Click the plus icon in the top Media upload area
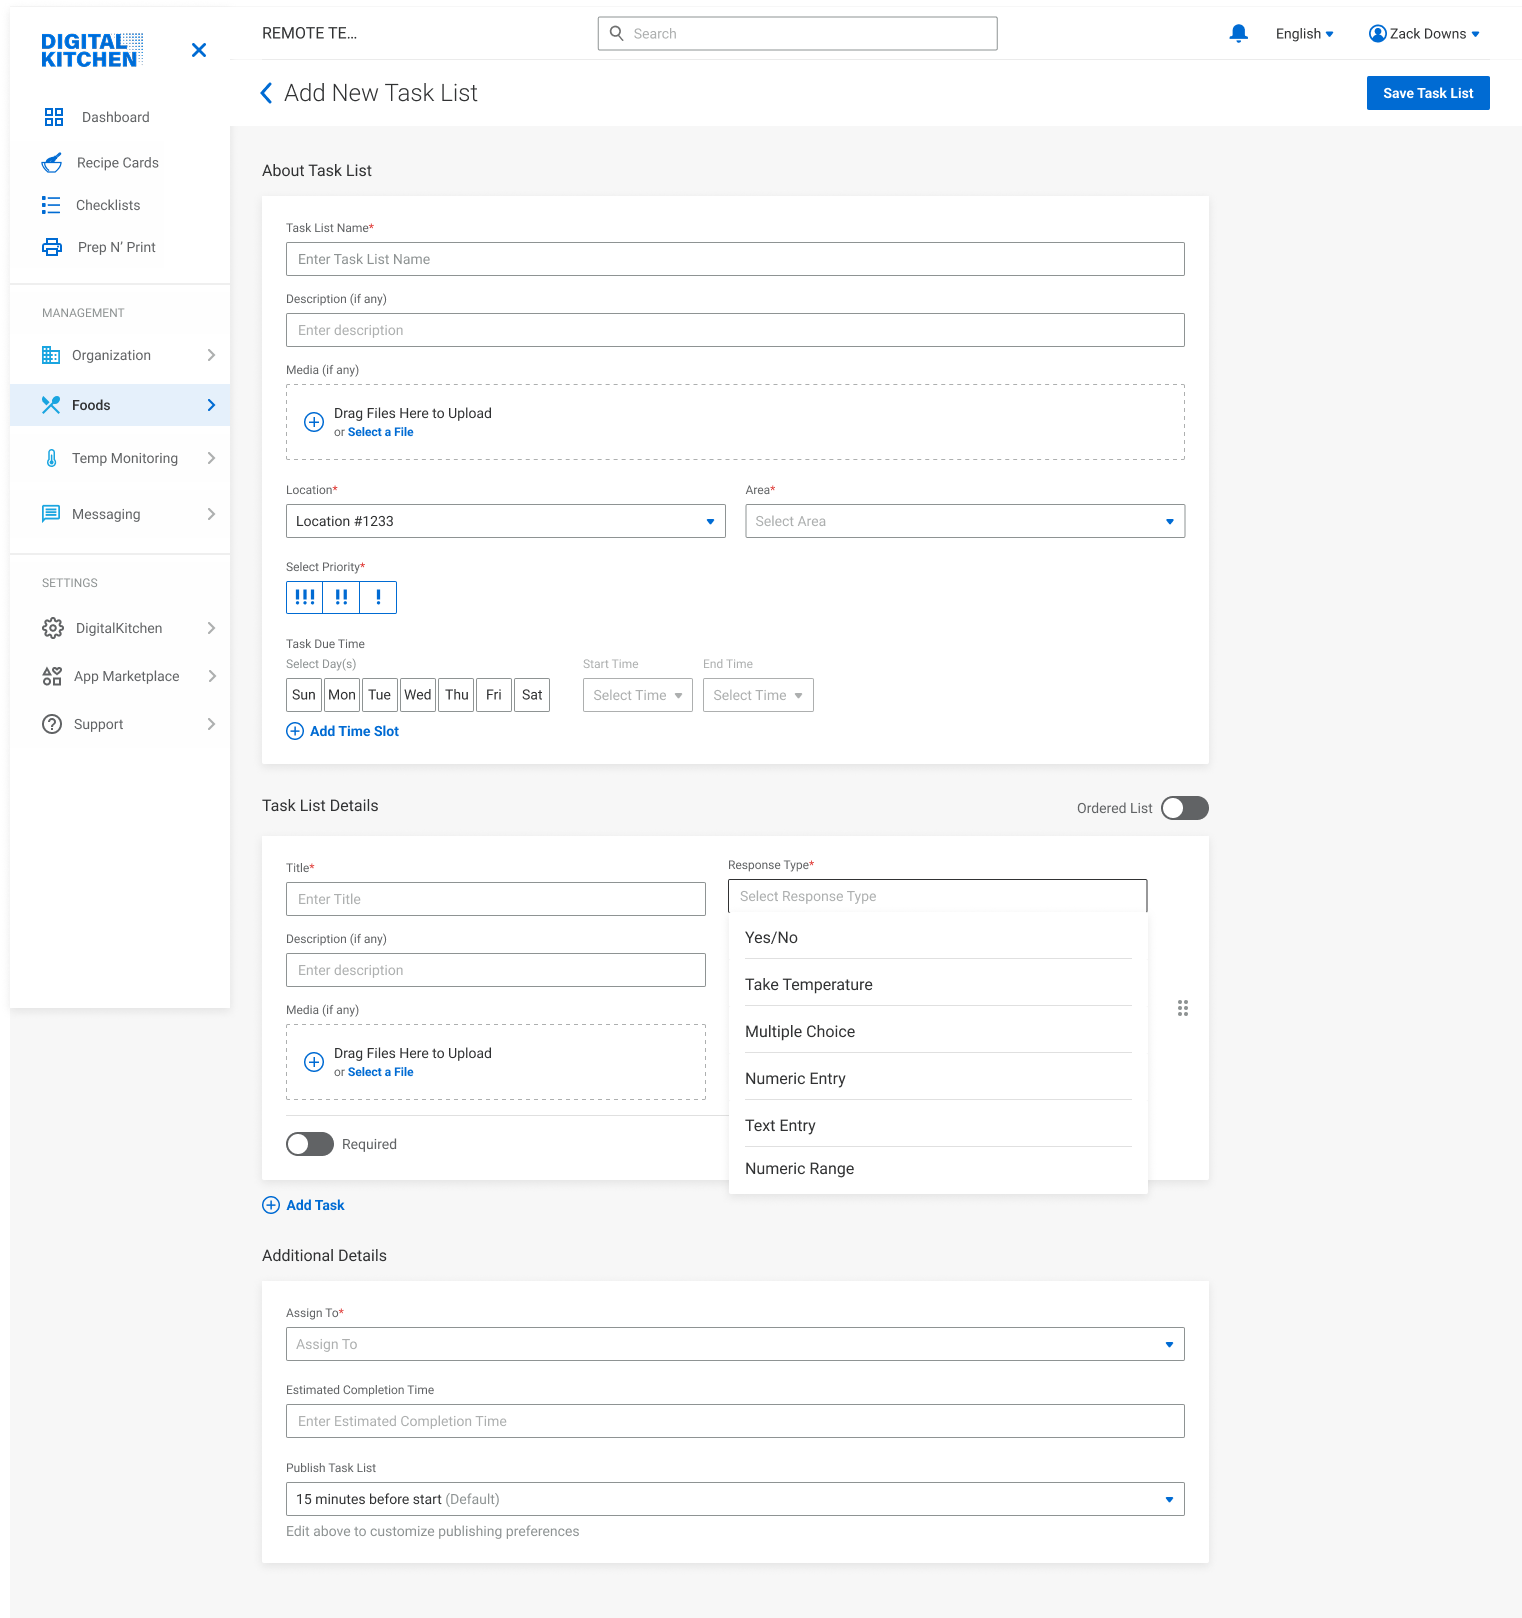 coord(314,422)
